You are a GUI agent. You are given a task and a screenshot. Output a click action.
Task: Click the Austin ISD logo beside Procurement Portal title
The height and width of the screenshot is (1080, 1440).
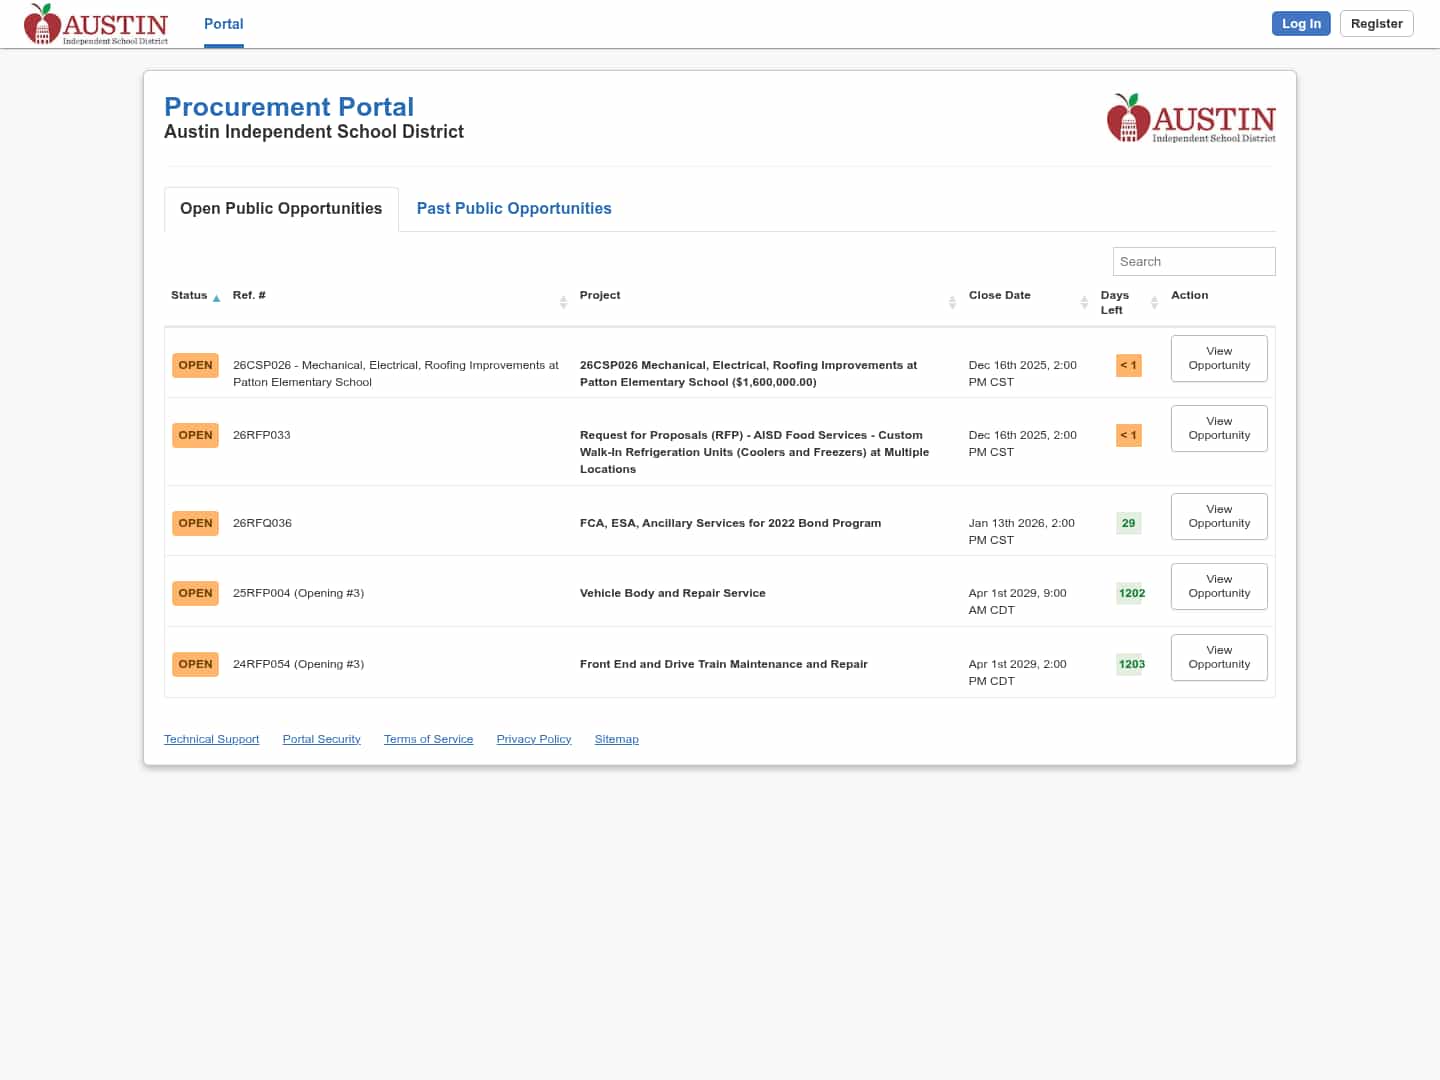1191,119
